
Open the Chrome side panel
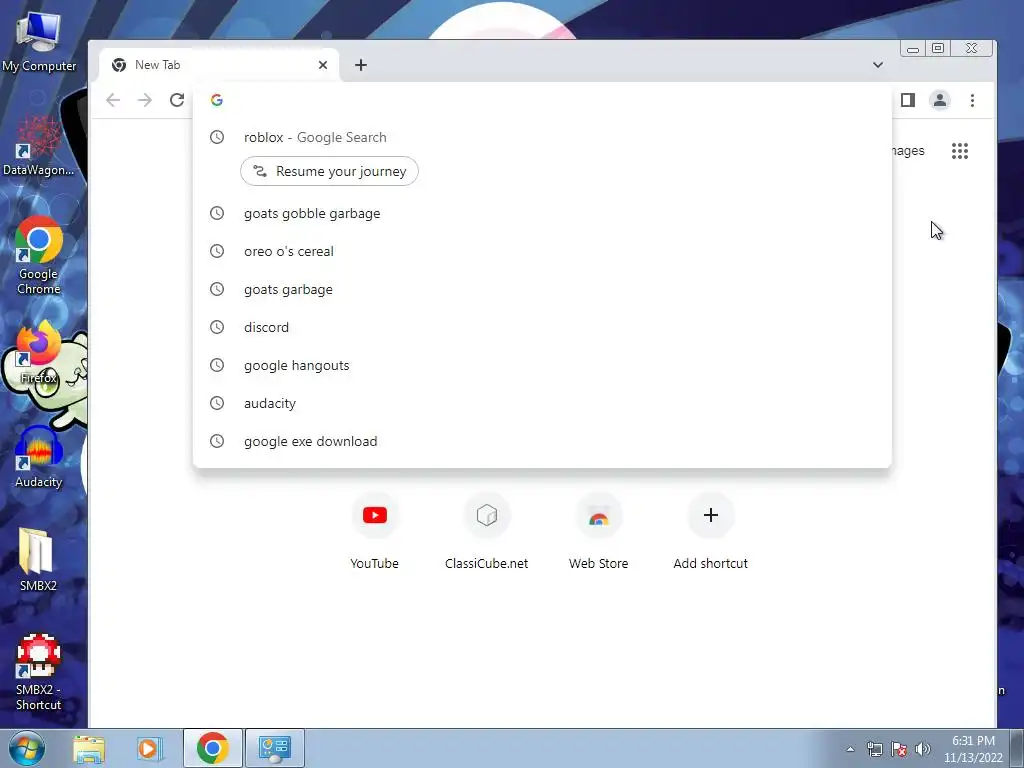pos(908,100)
